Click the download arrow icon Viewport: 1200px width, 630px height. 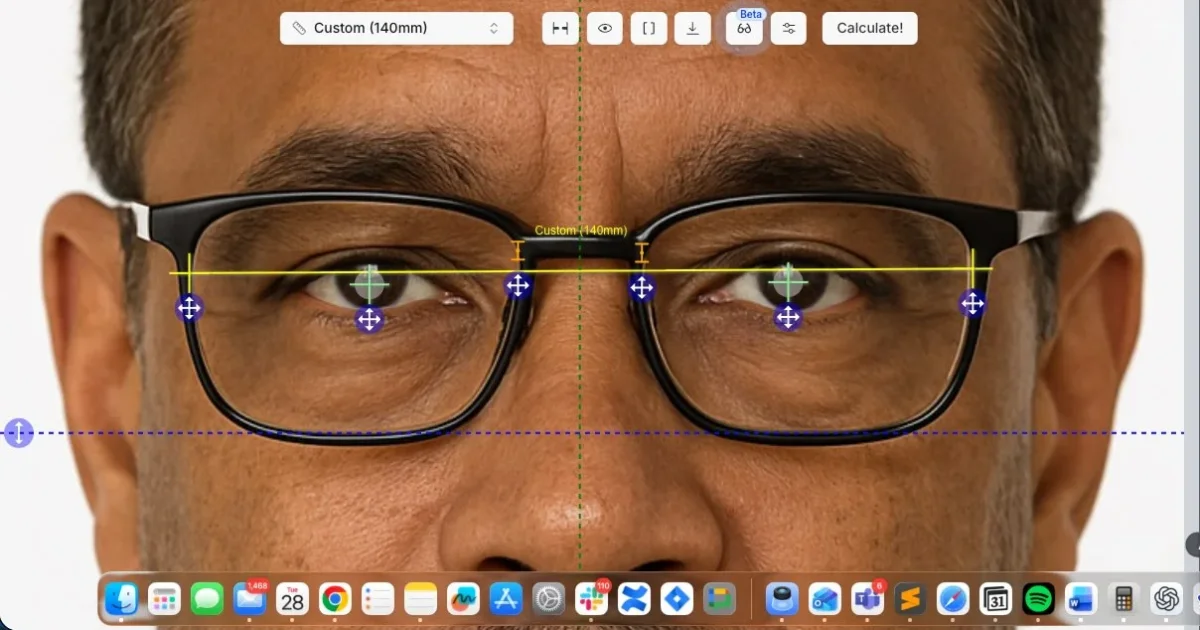point(692,28)
